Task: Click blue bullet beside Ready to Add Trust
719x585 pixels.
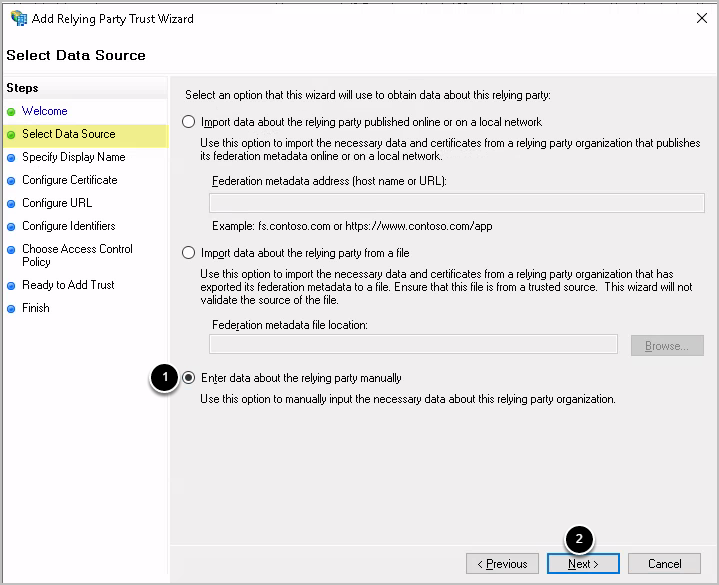Action: (x=11, y=286)
